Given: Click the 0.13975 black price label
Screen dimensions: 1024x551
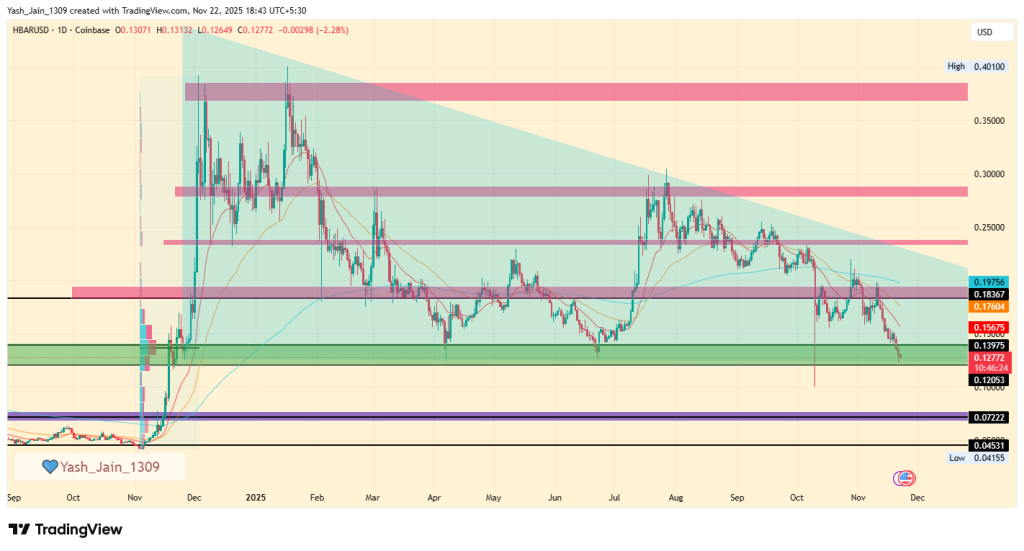Looking at the screenshot, I should [x=989, y=345].
